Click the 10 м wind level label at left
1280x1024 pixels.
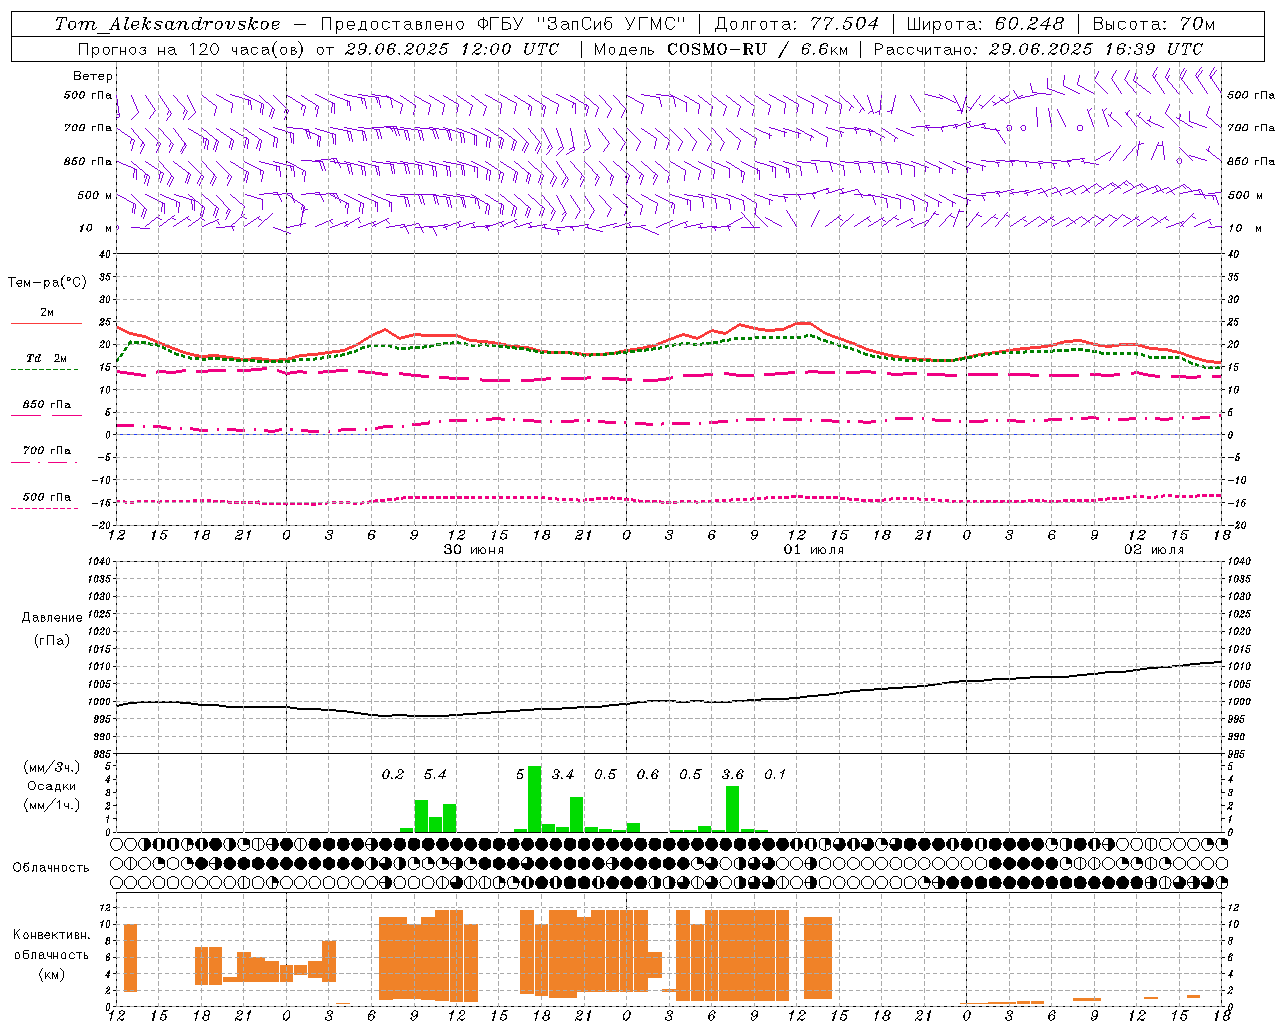[96, 228]
